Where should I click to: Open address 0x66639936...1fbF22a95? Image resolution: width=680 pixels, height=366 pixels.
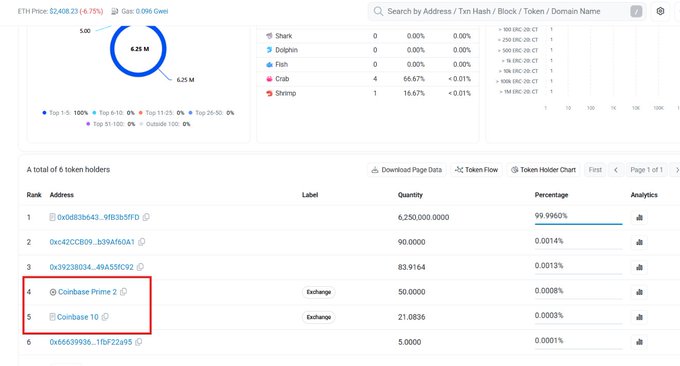pyautogui.click(x=91, y=342)
